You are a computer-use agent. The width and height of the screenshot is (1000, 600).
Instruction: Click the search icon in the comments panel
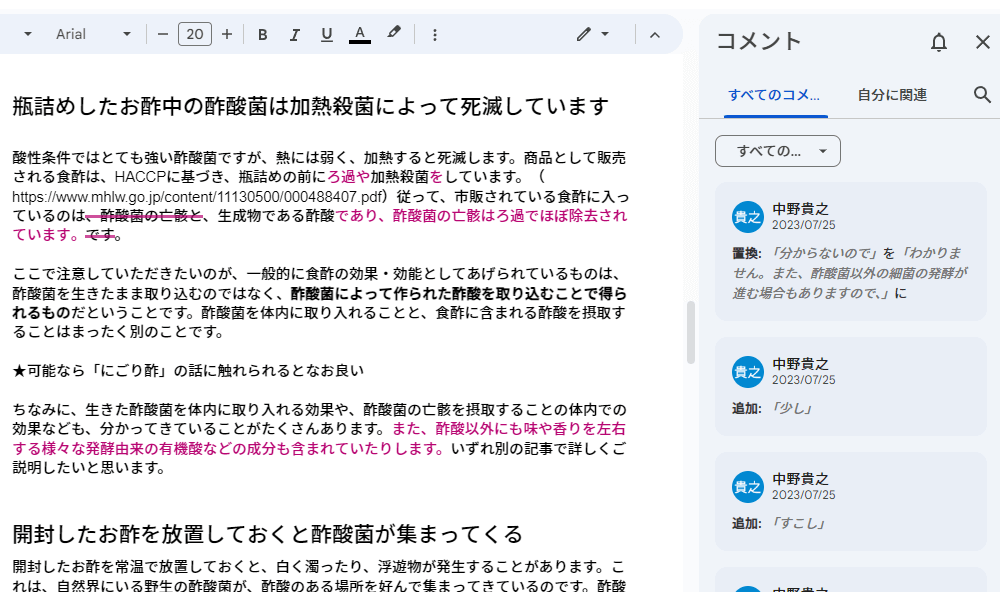pyautogui.click(x=982, y=94)
